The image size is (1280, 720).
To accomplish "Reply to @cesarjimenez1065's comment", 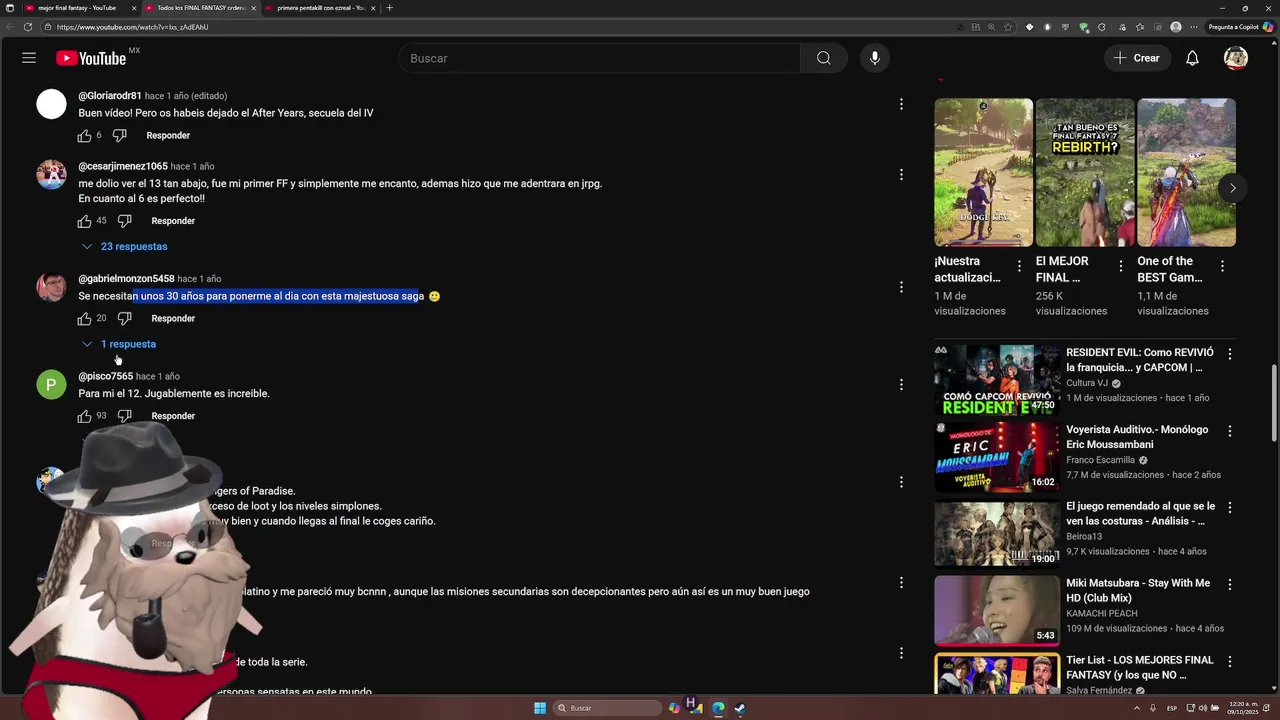I will coord(173,221).
